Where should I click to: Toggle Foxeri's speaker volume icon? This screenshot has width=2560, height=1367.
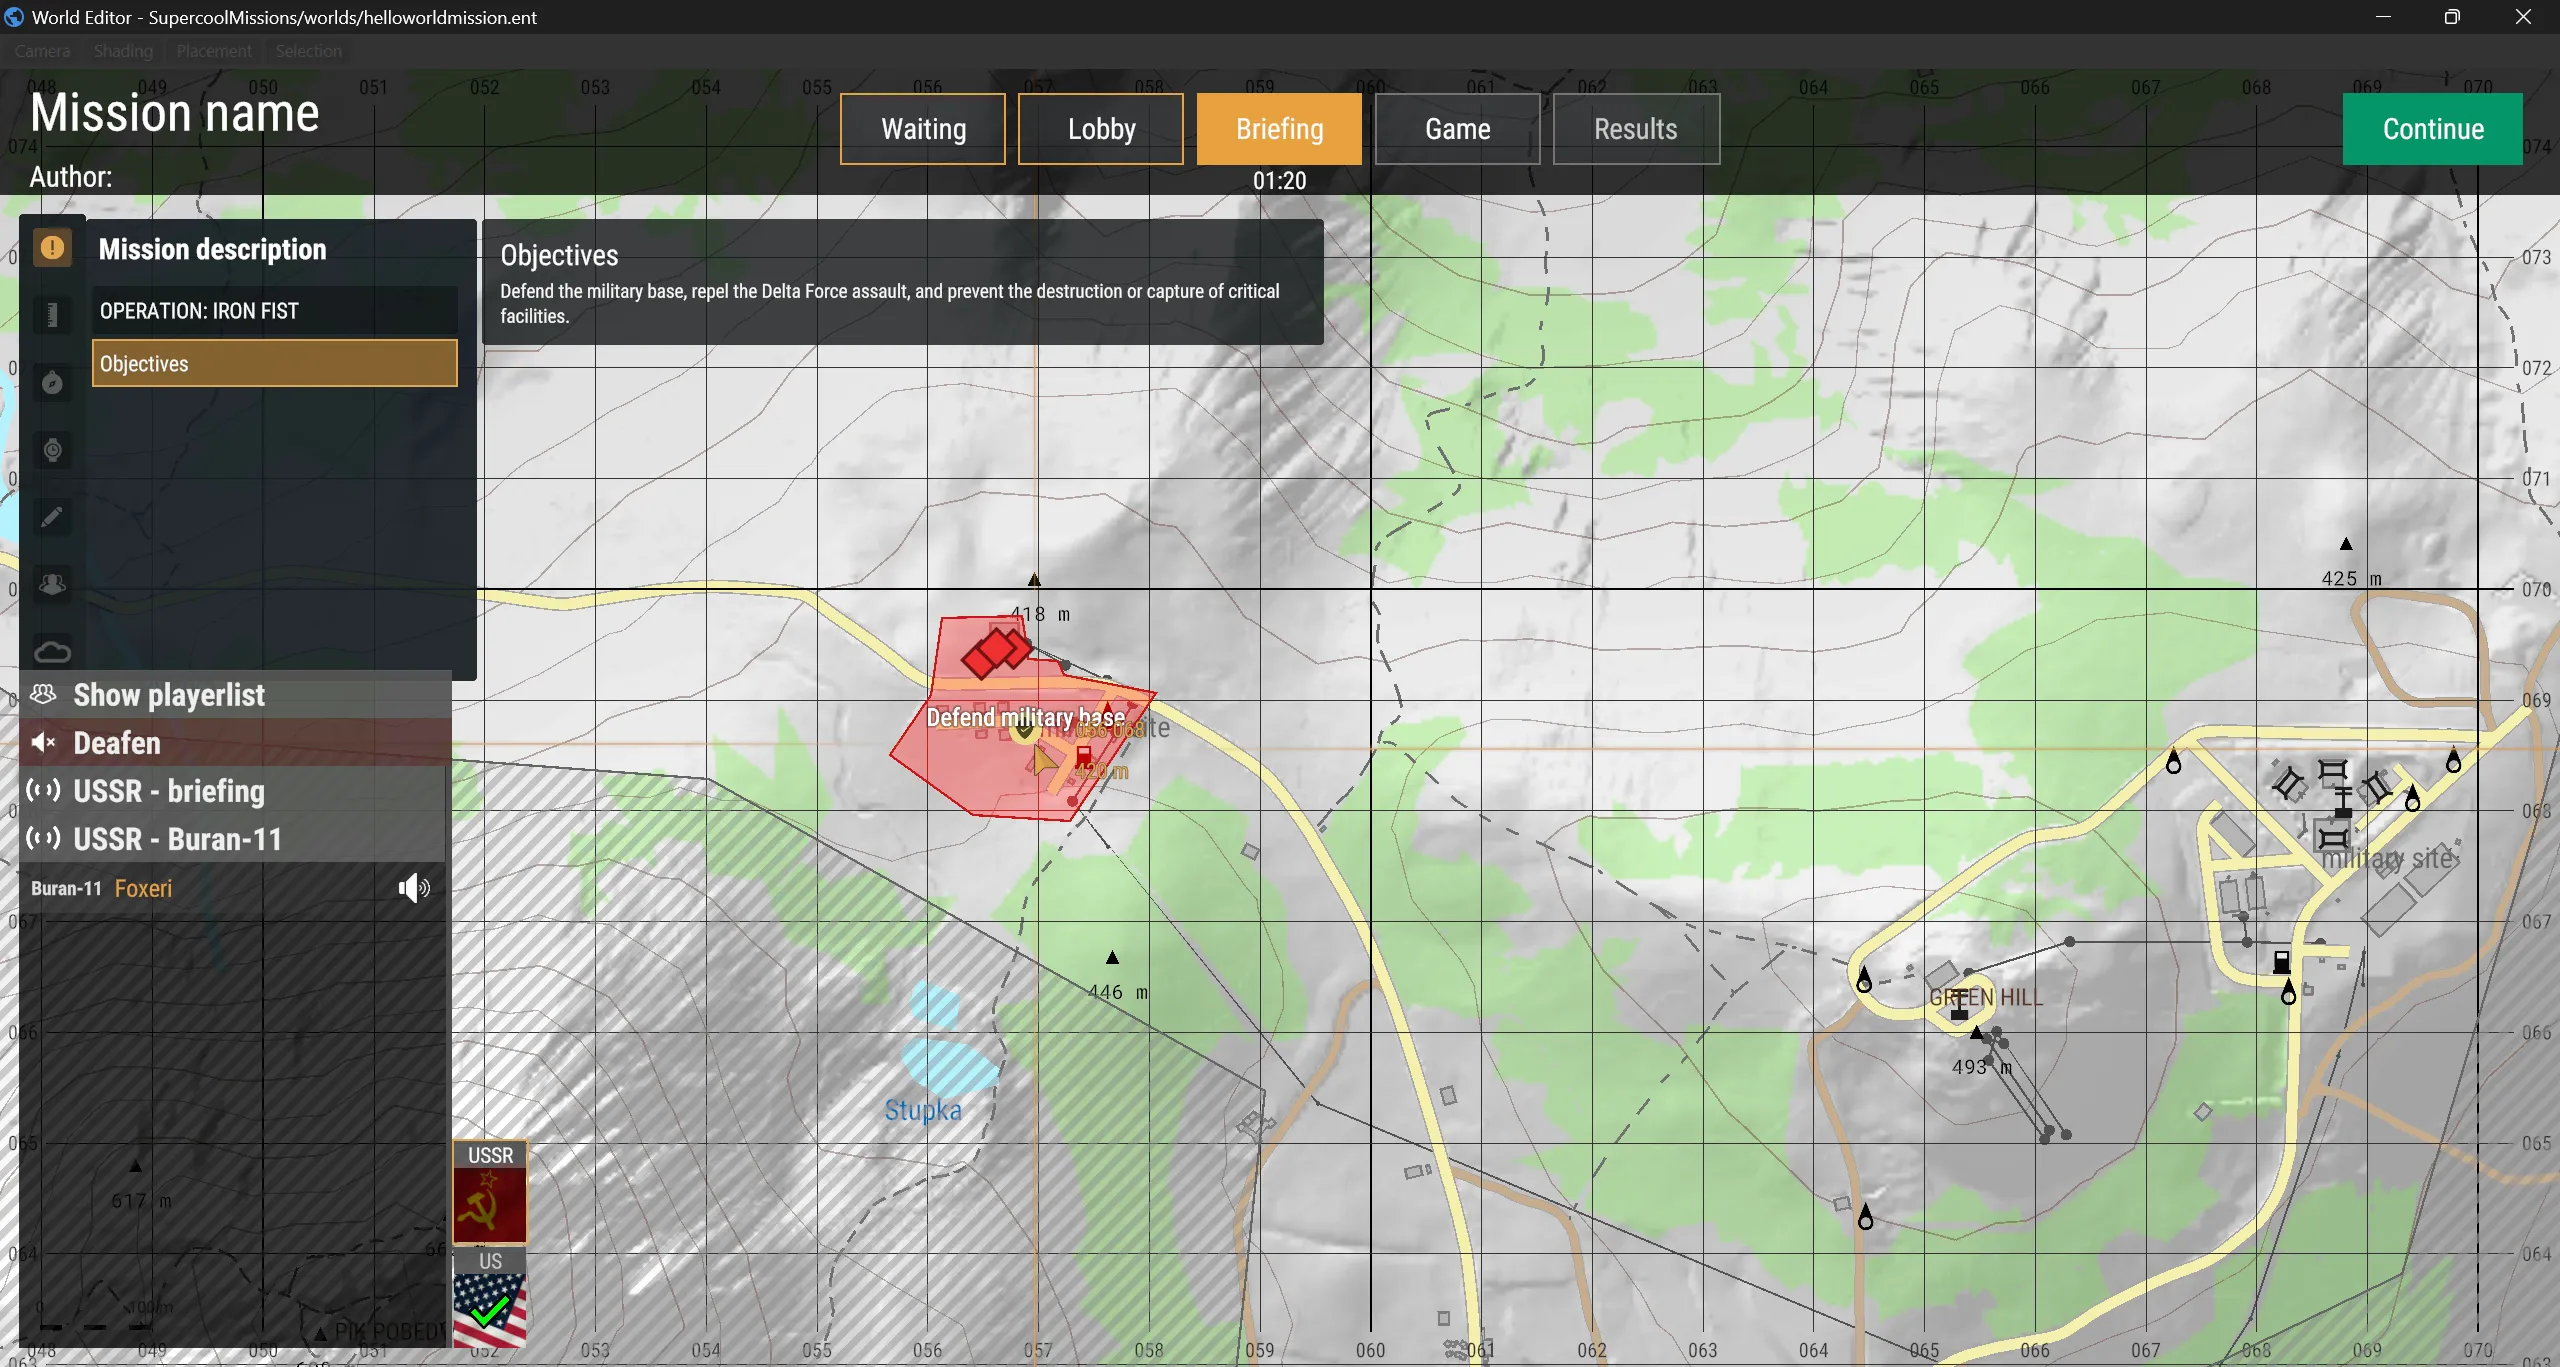point(414,888)
